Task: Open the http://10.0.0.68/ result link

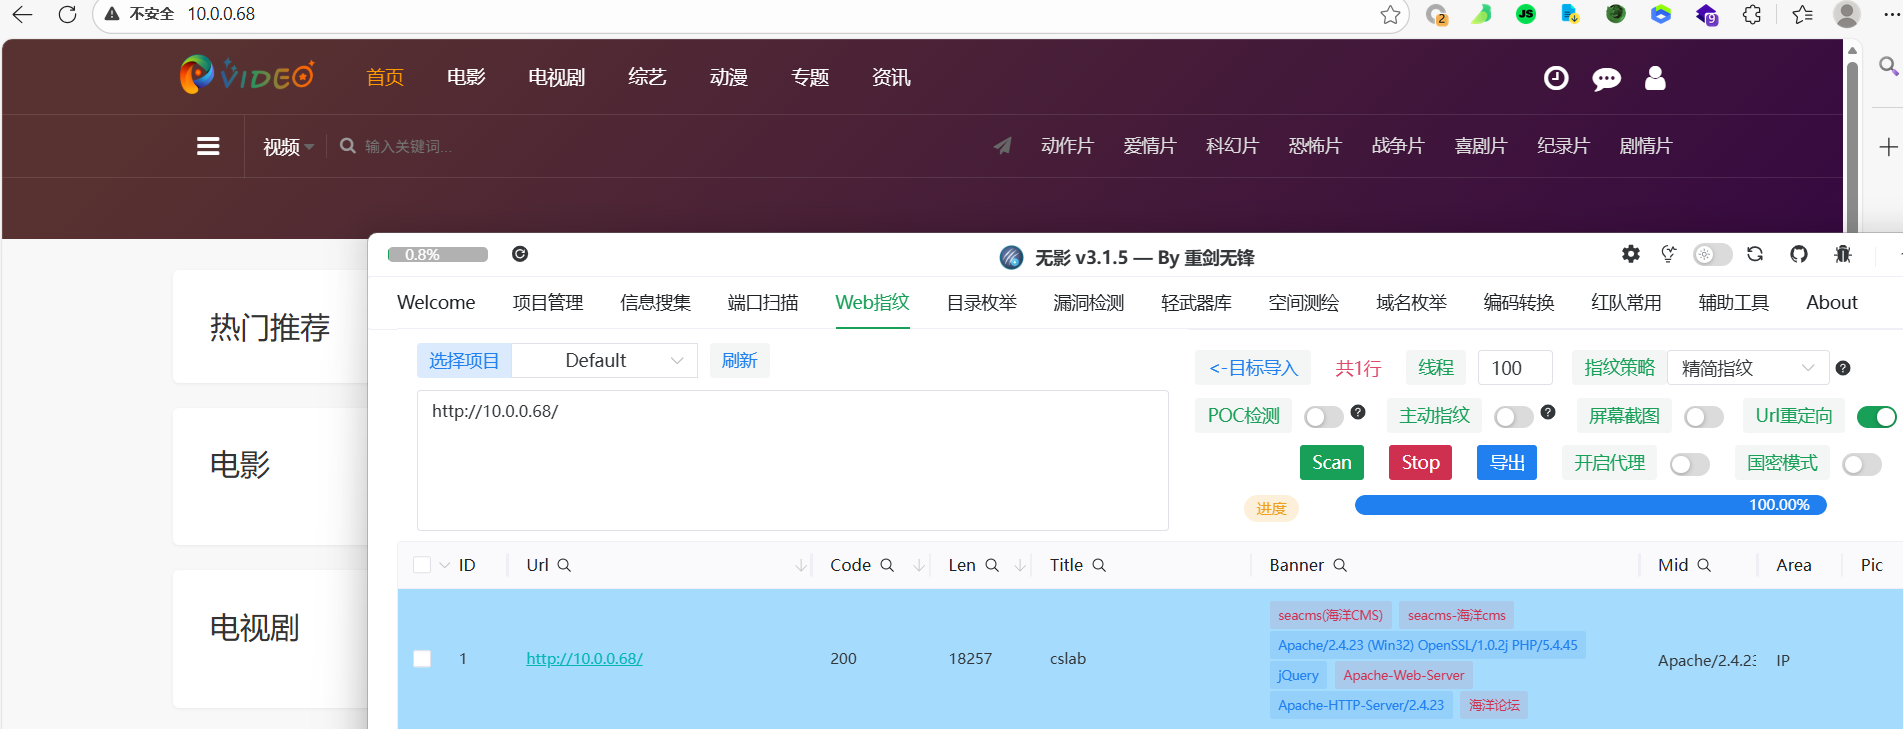Action: pyautogui.click(x=584, y=659)
